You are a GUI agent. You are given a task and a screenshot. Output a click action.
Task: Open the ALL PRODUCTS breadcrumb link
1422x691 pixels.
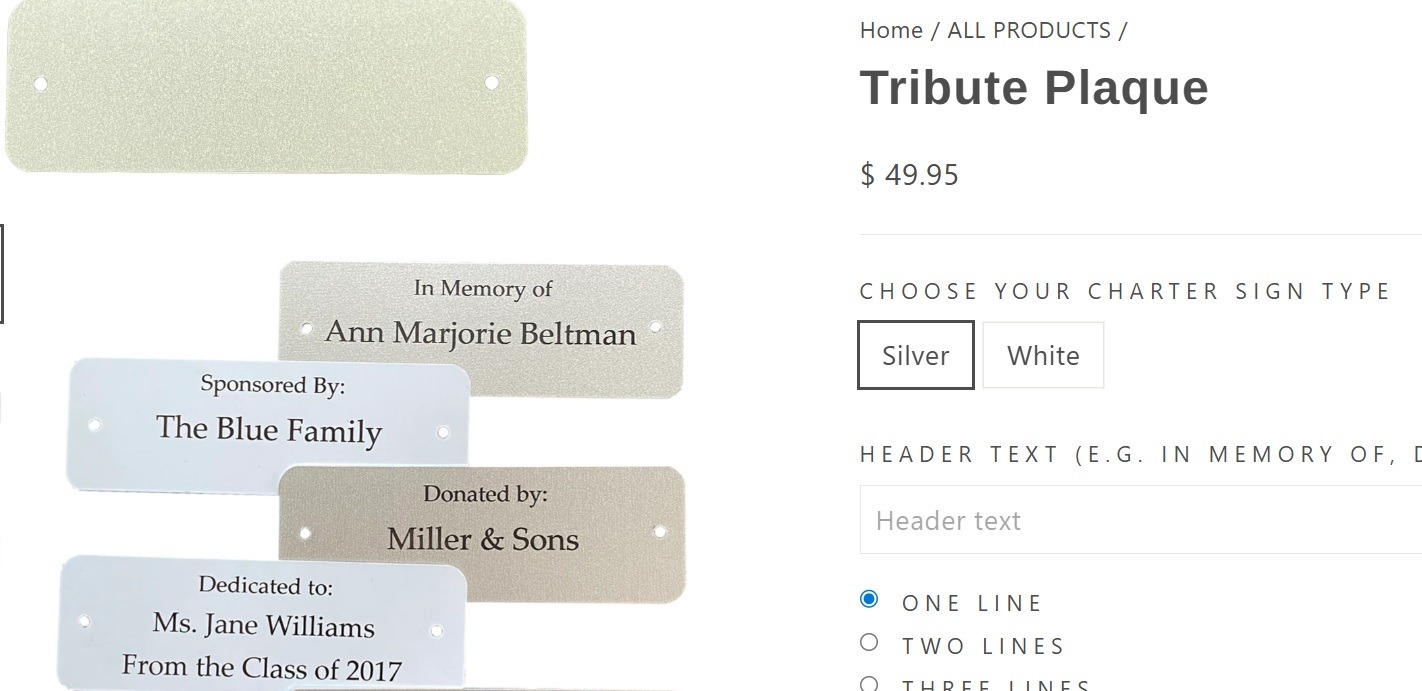pyautogui.click(x=1028, y=31)
